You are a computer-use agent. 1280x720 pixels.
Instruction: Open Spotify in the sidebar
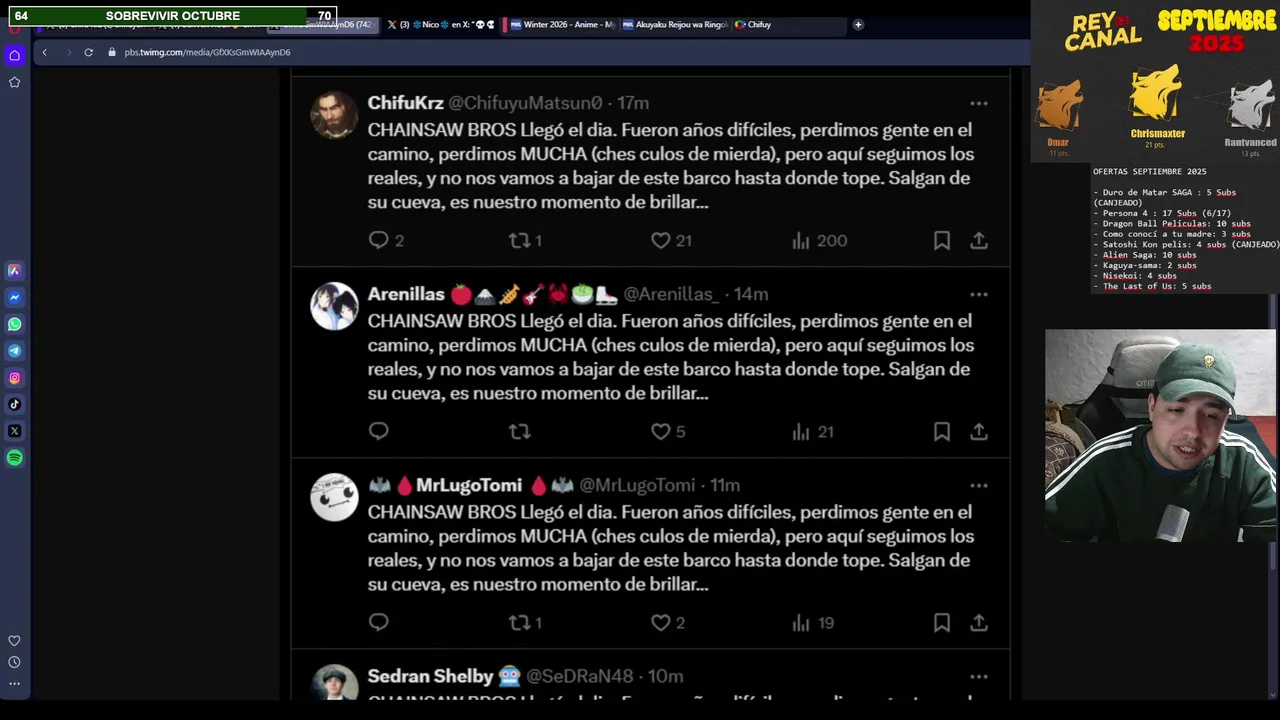point(15,458)
